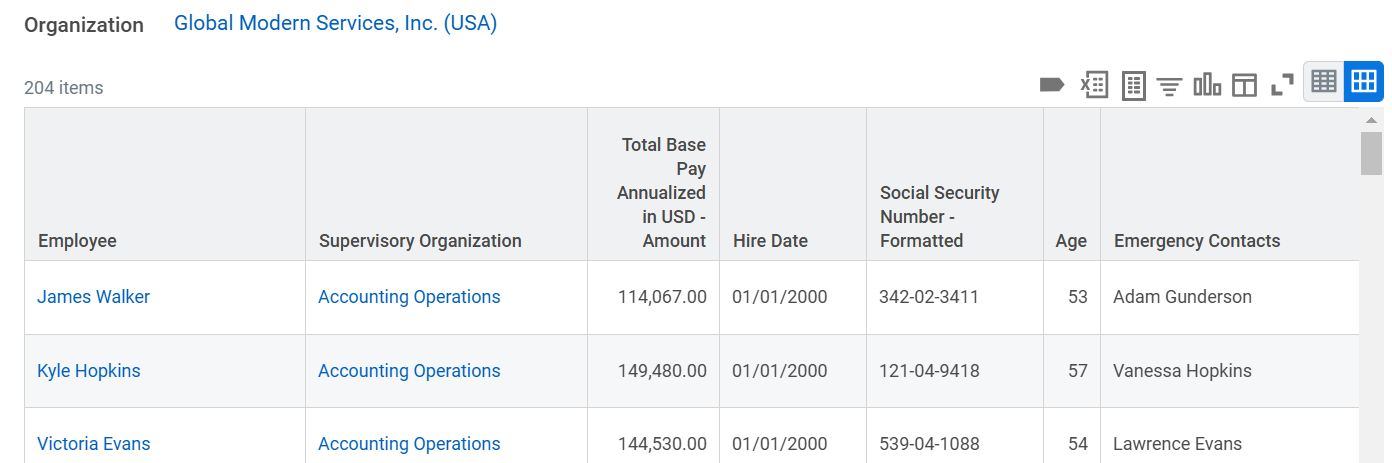Click the Organization label
1392x463 pixels.
(84, 25)
